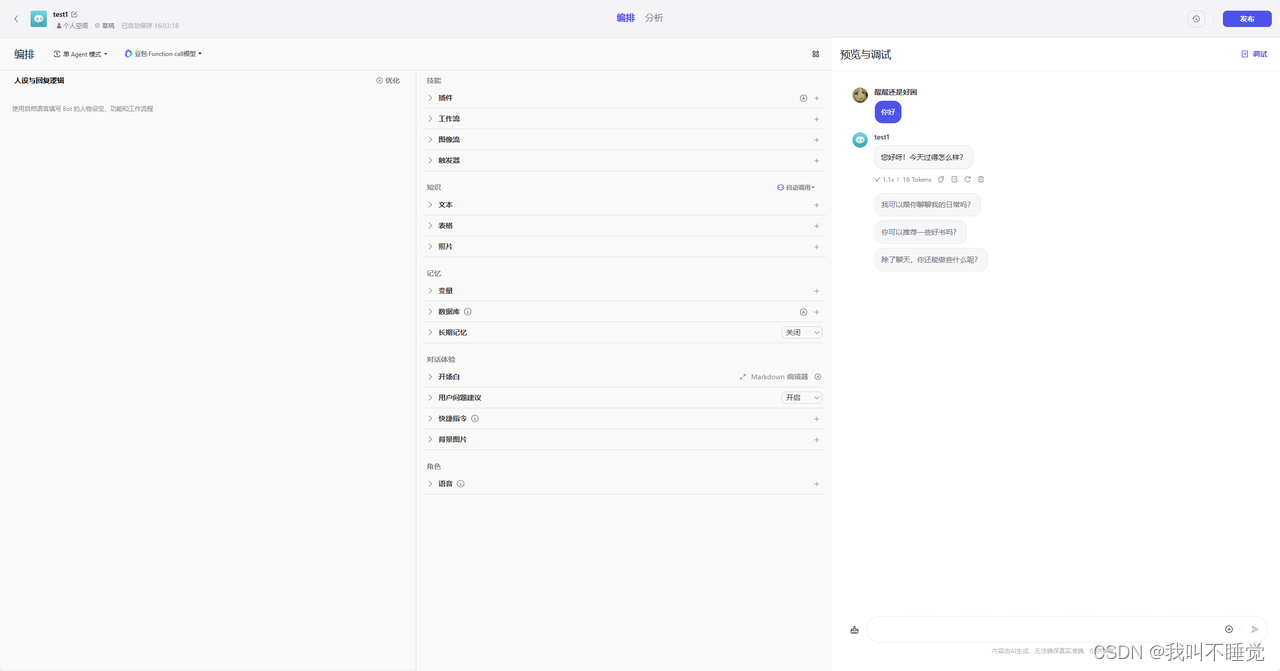Viewport: 1280px width, 671px height.
Task: Open the 单 Agent 模式 dropdown
Action: tap(80, 54)
